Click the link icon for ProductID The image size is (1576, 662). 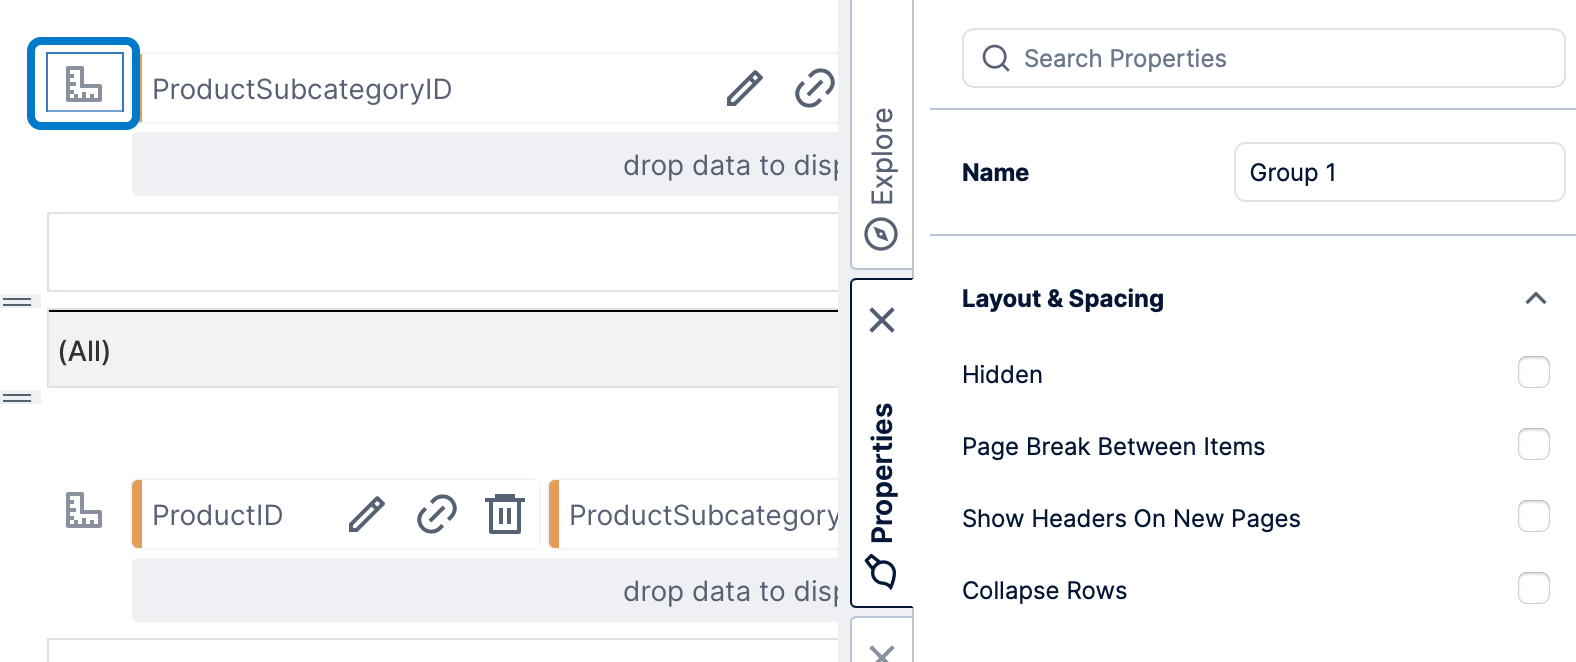point(436,514)
